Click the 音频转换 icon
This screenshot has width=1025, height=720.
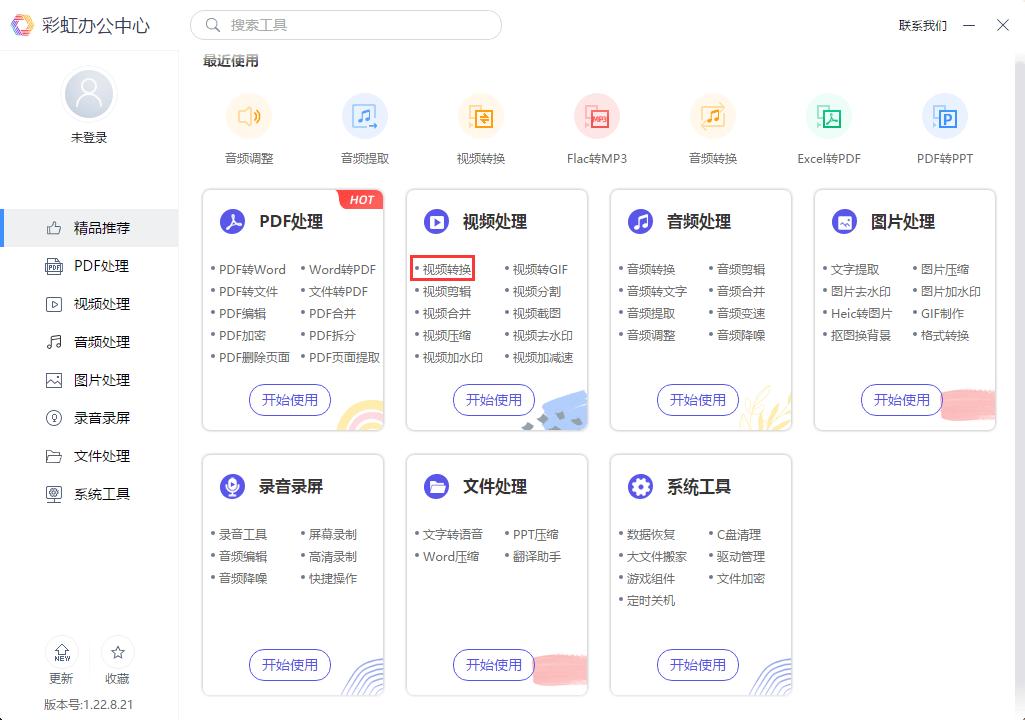(x=713, y=115)
